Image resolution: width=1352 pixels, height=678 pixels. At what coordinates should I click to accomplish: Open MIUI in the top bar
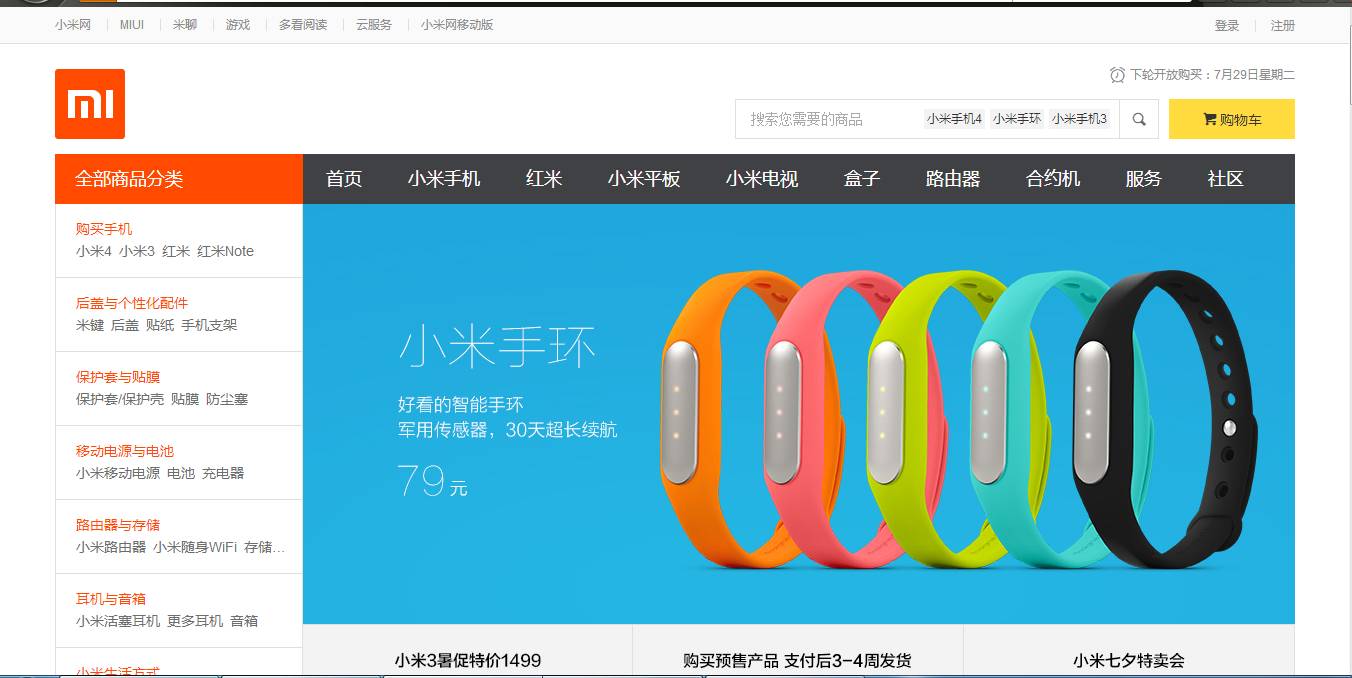[x=132, y=25]
